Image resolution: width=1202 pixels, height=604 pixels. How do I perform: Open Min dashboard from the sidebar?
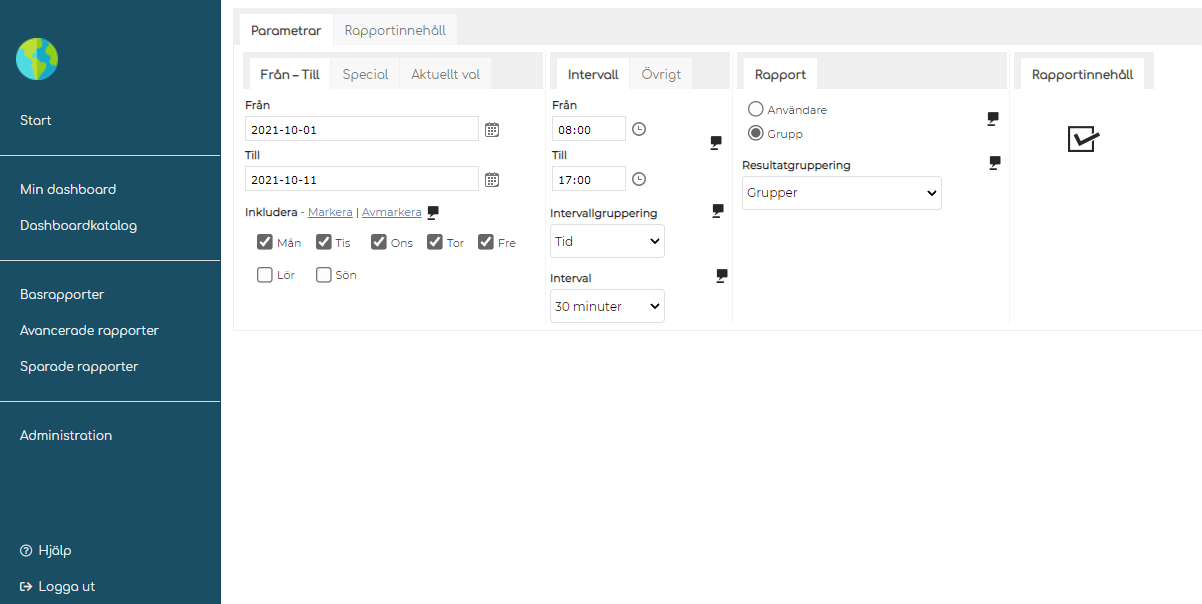click(x=68, y=189)
